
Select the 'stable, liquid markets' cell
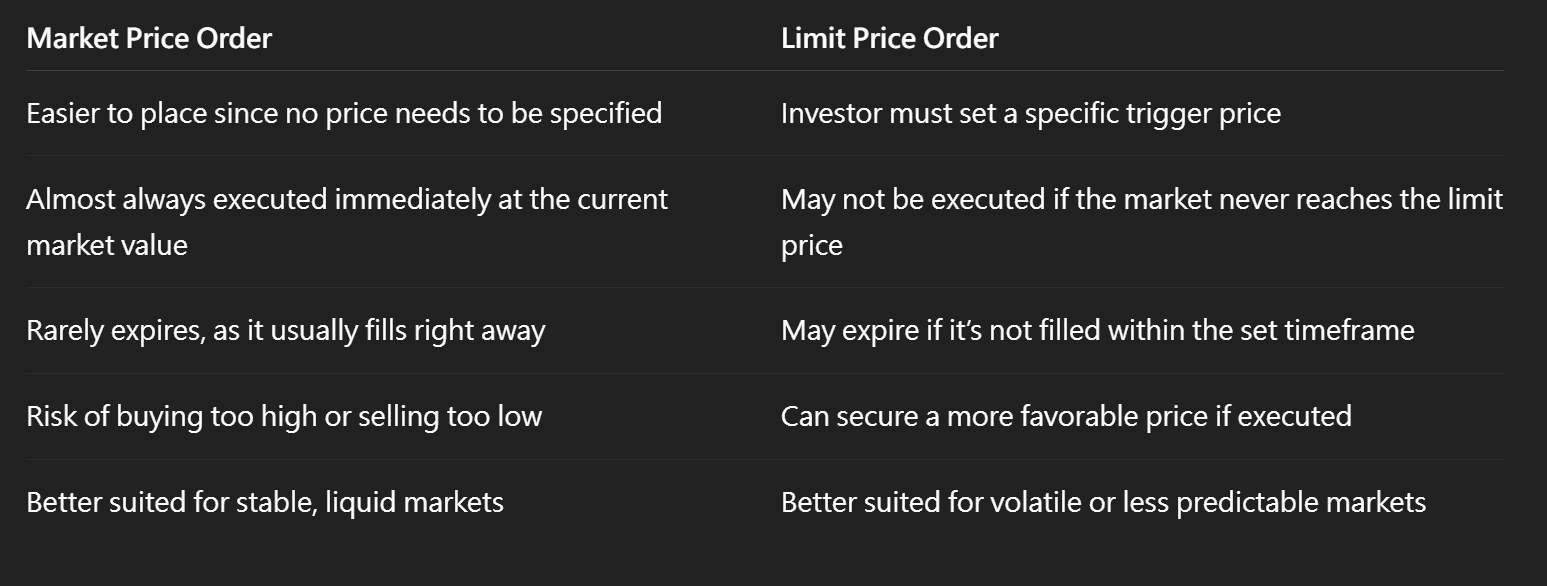[265, 502]
